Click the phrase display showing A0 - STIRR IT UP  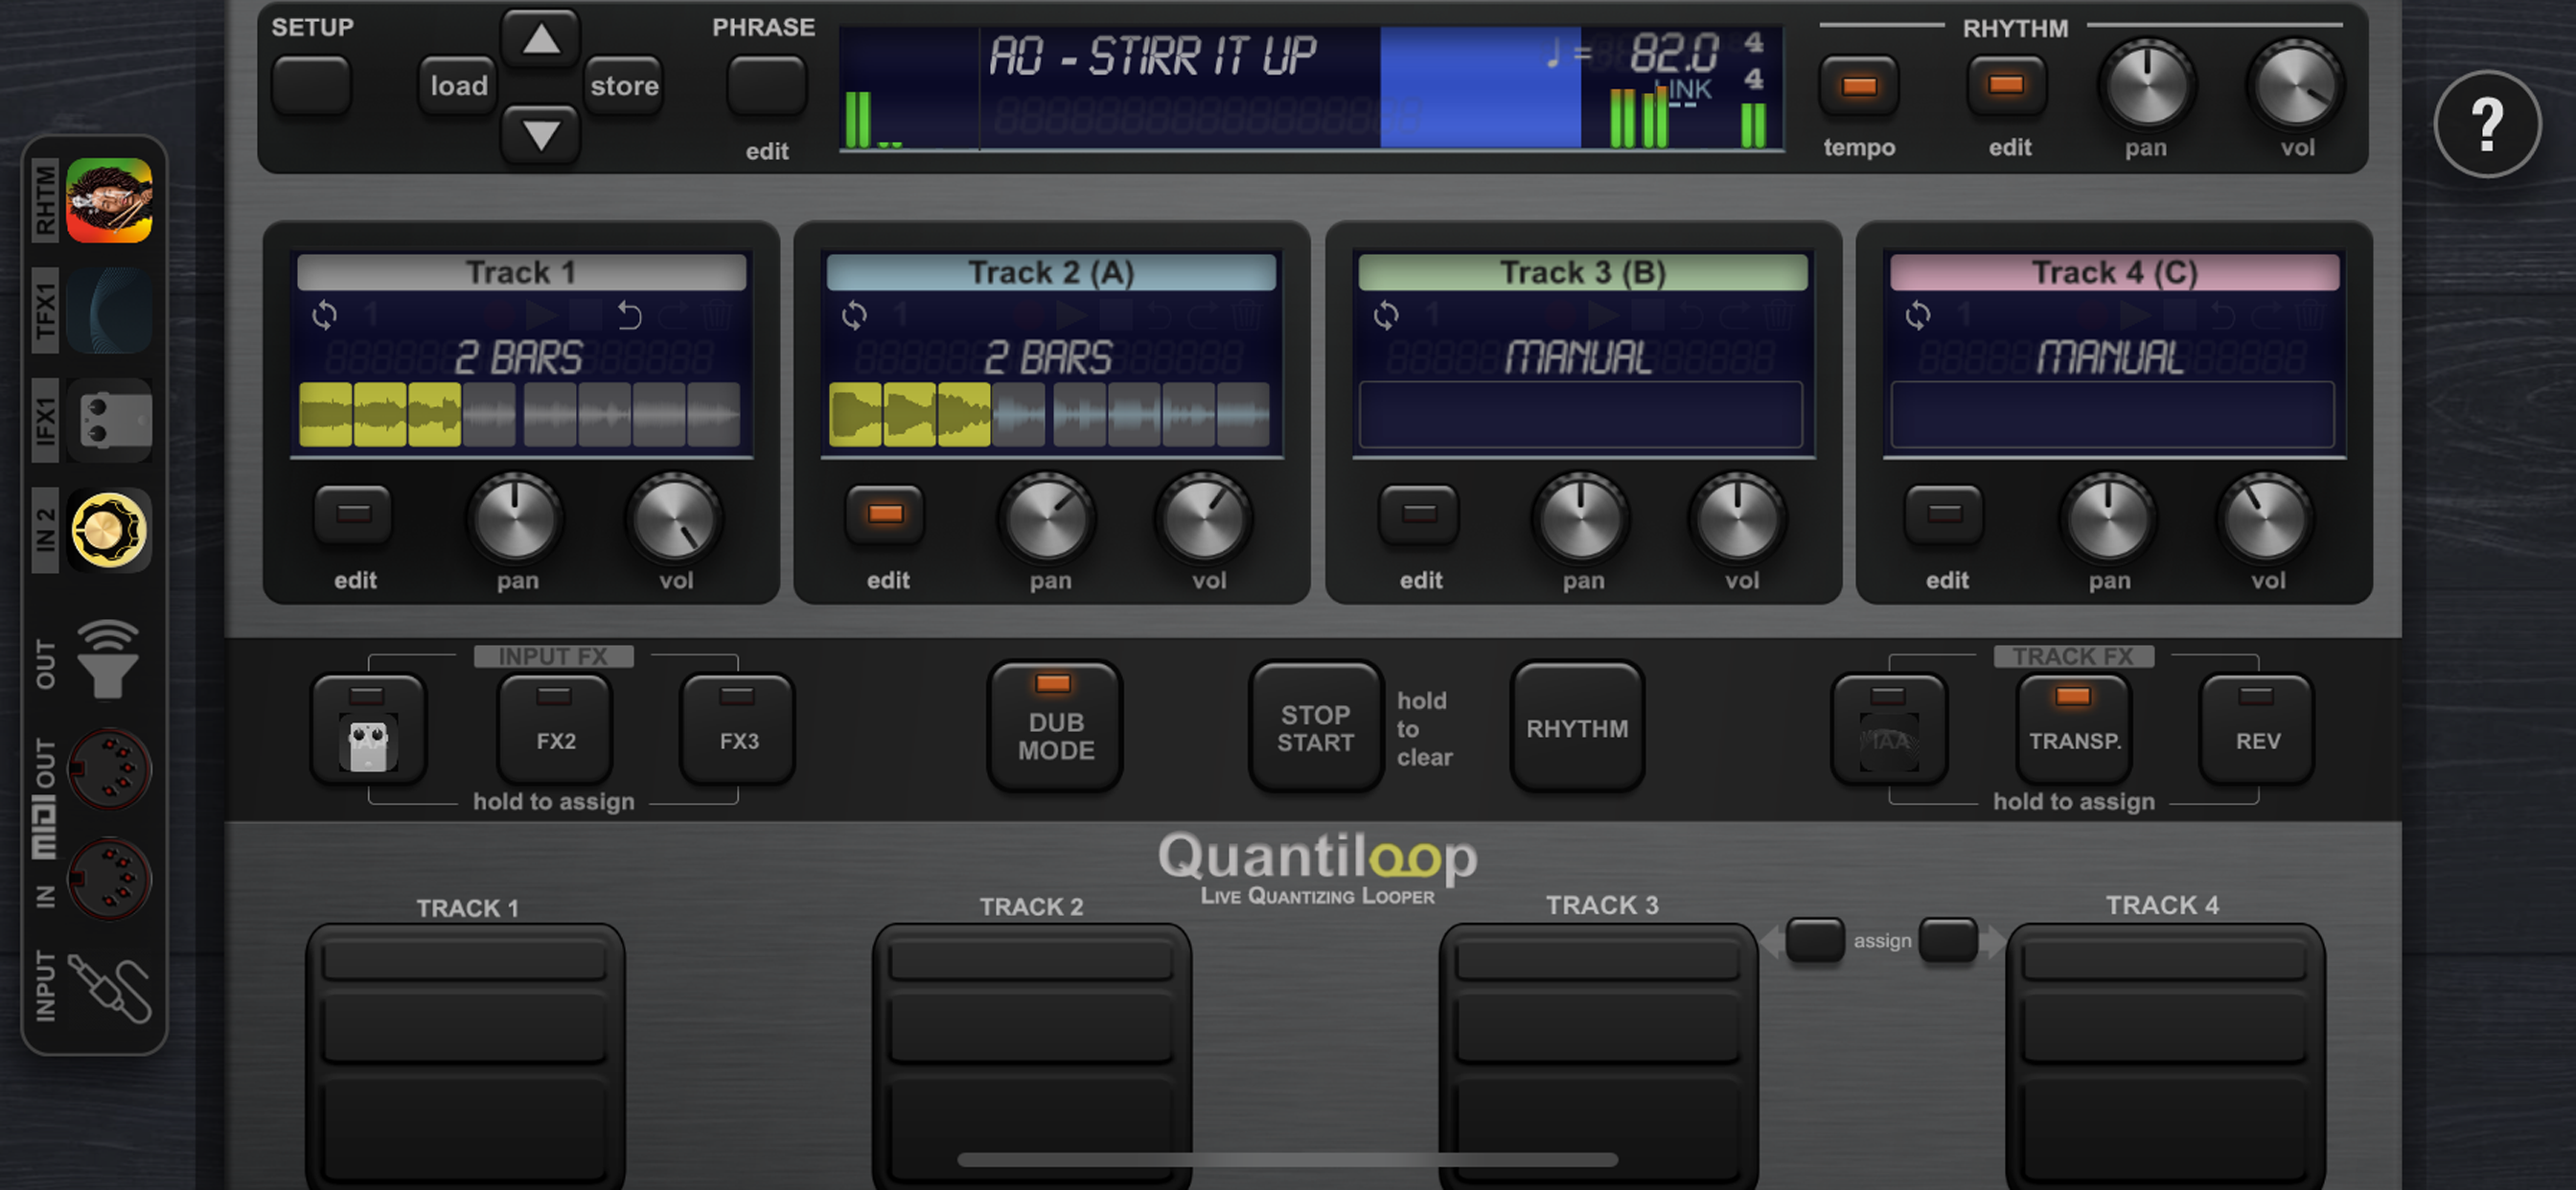(1150, 57)
